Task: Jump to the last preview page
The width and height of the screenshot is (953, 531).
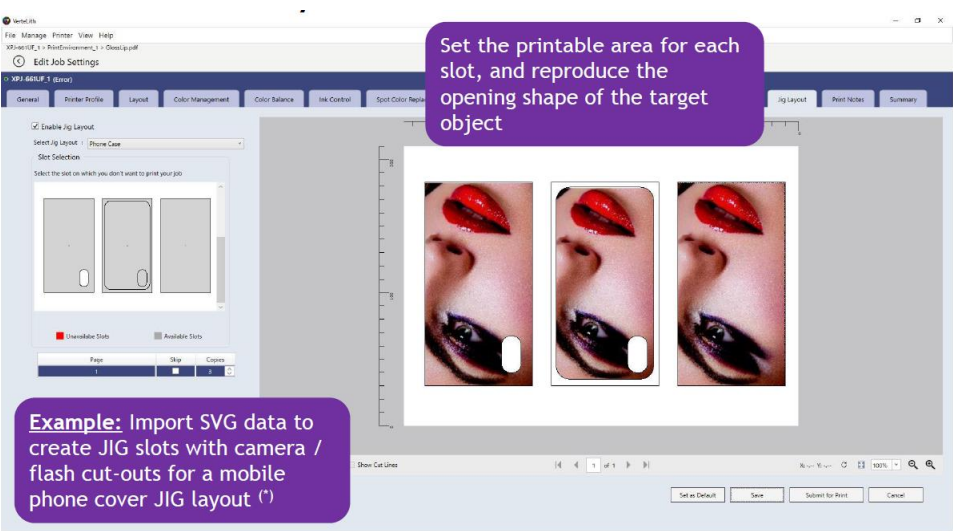Action: pos(646,465)
